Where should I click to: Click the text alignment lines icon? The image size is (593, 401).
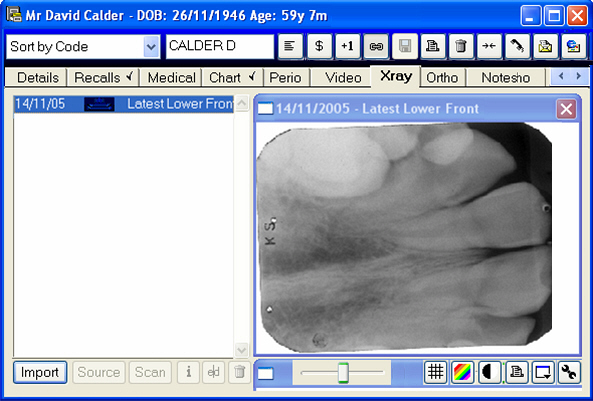290,46
